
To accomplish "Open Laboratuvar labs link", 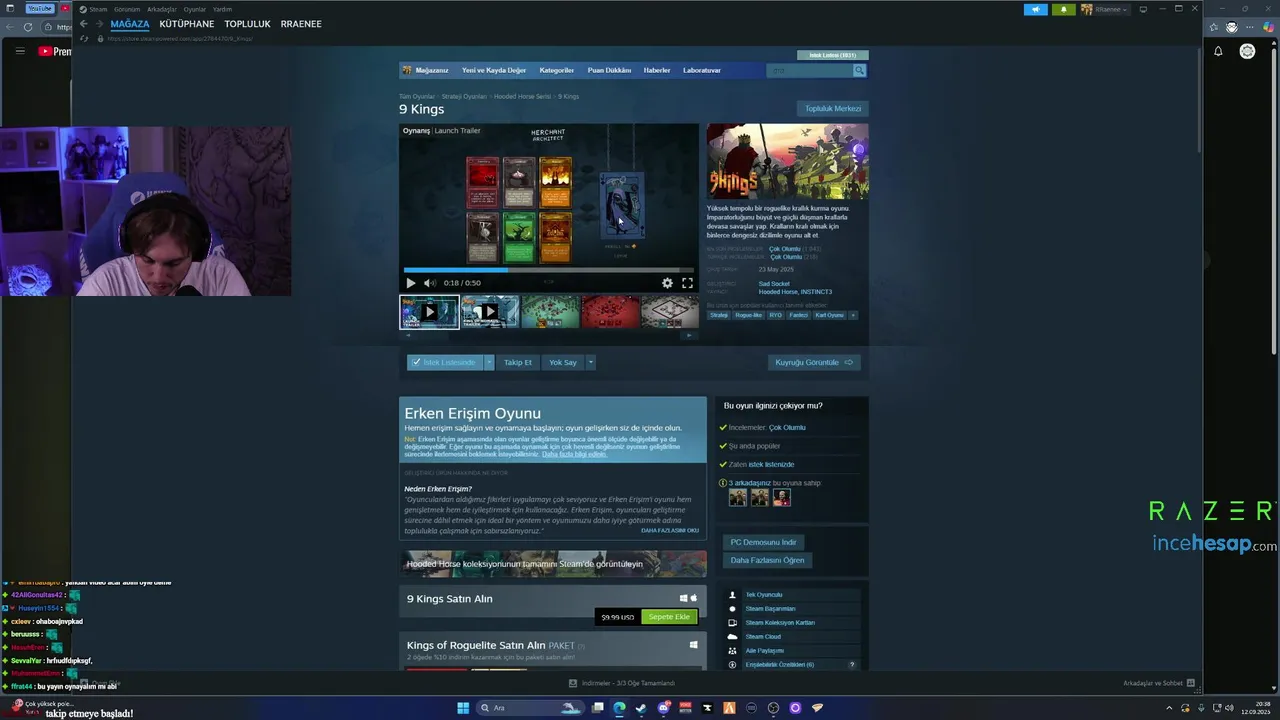I will [702, 70].
